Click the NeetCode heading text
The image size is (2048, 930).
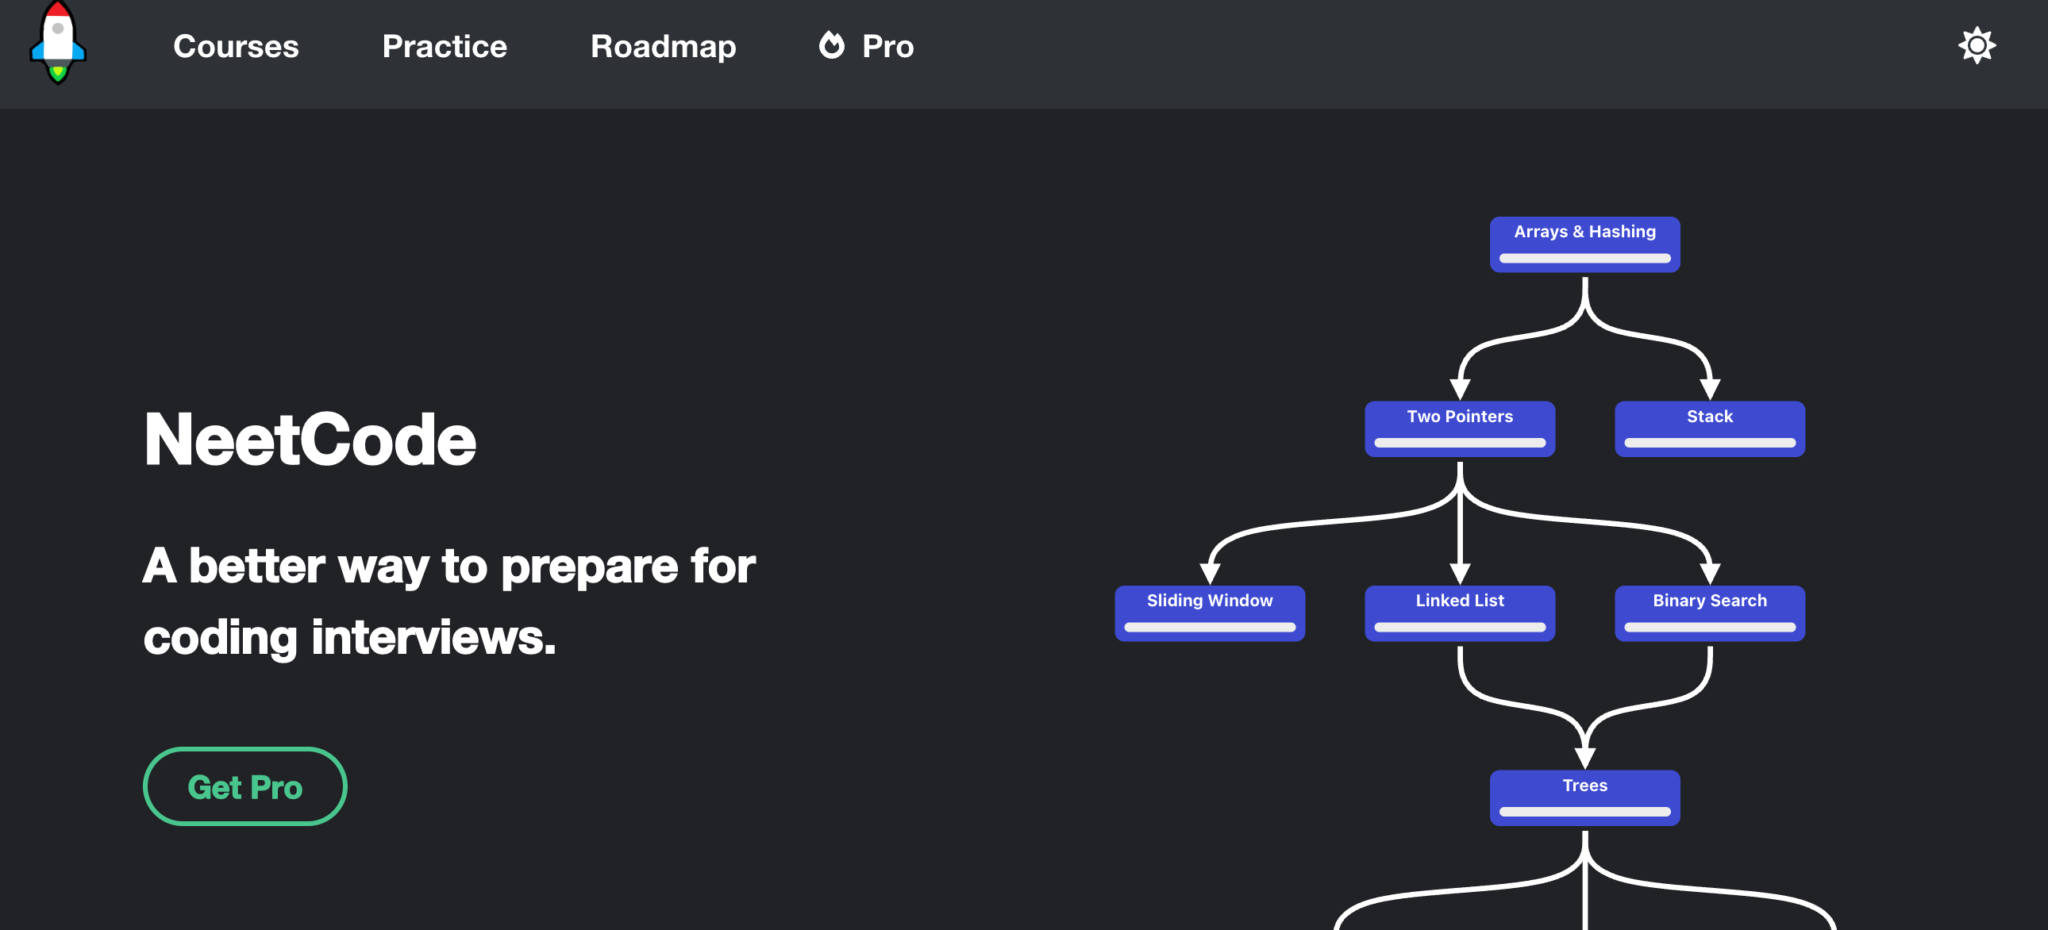(x=310, y=440)
